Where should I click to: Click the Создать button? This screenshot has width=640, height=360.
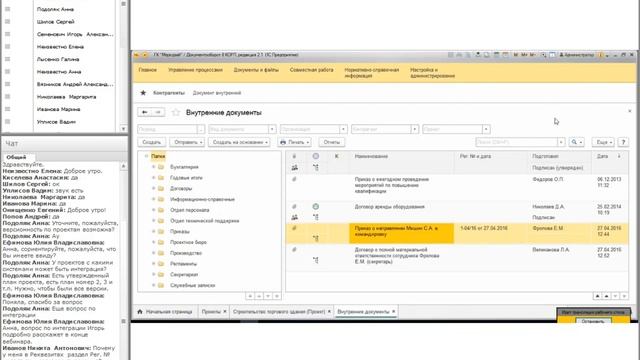coord(151,142)
